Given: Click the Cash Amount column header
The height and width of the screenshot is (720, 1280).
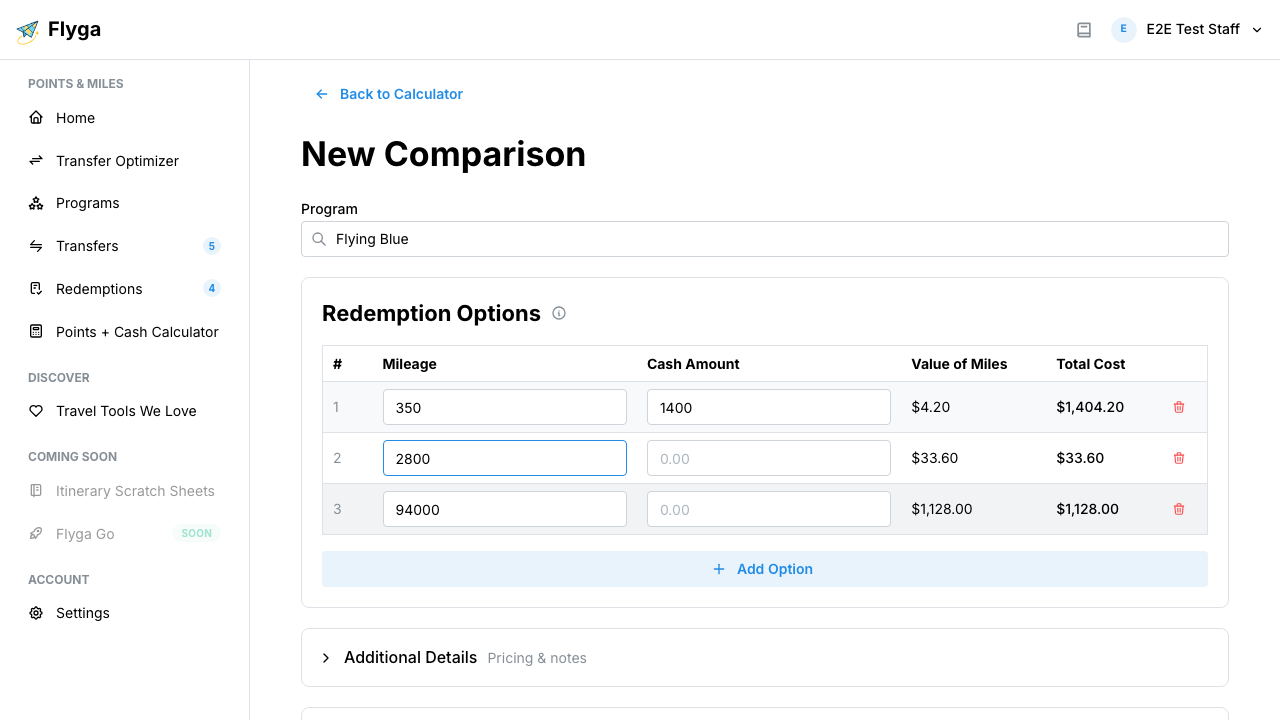Looking at the screenshot, I should (693, 364).
